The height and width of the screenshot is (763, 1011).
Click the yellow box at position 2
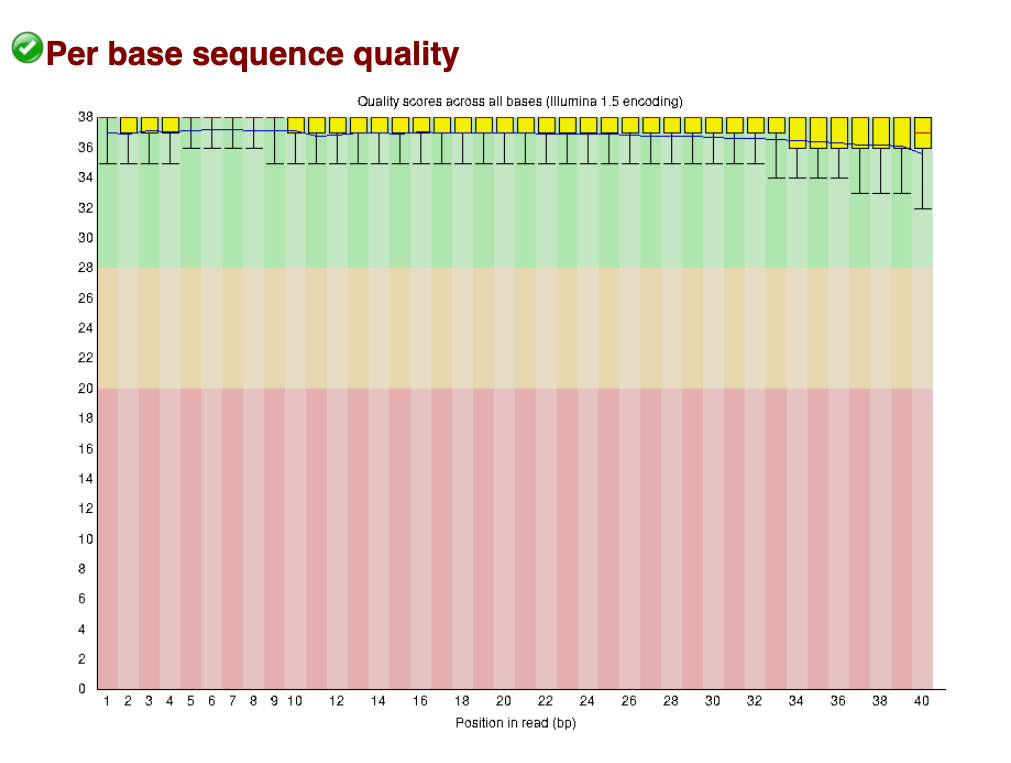click(x=128, y=124)
